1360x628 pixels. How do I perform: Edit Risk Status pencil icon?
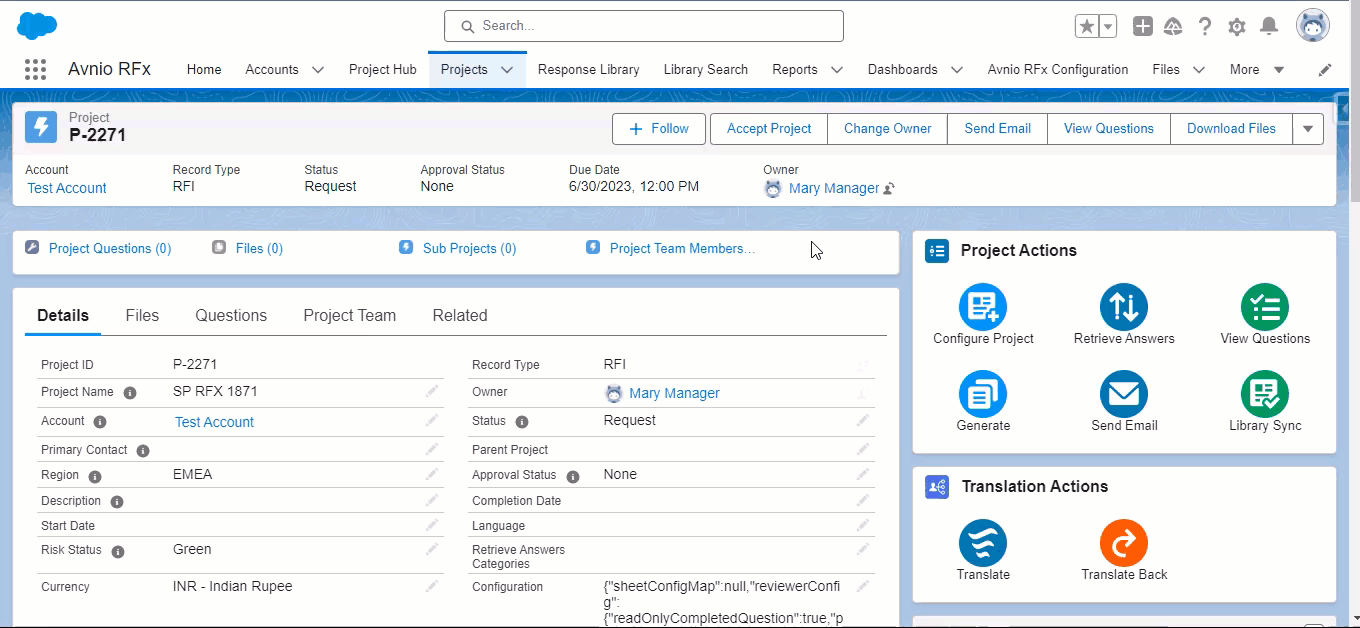432,550
